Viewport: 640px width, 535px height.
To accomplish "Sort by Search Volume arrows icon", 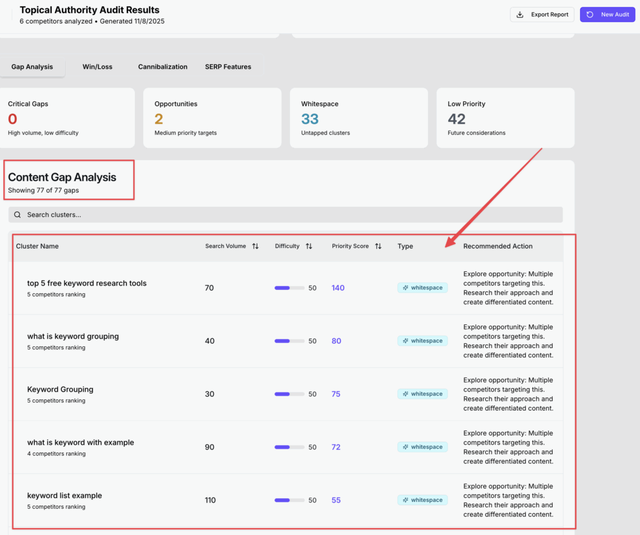I will coord(255,246).
